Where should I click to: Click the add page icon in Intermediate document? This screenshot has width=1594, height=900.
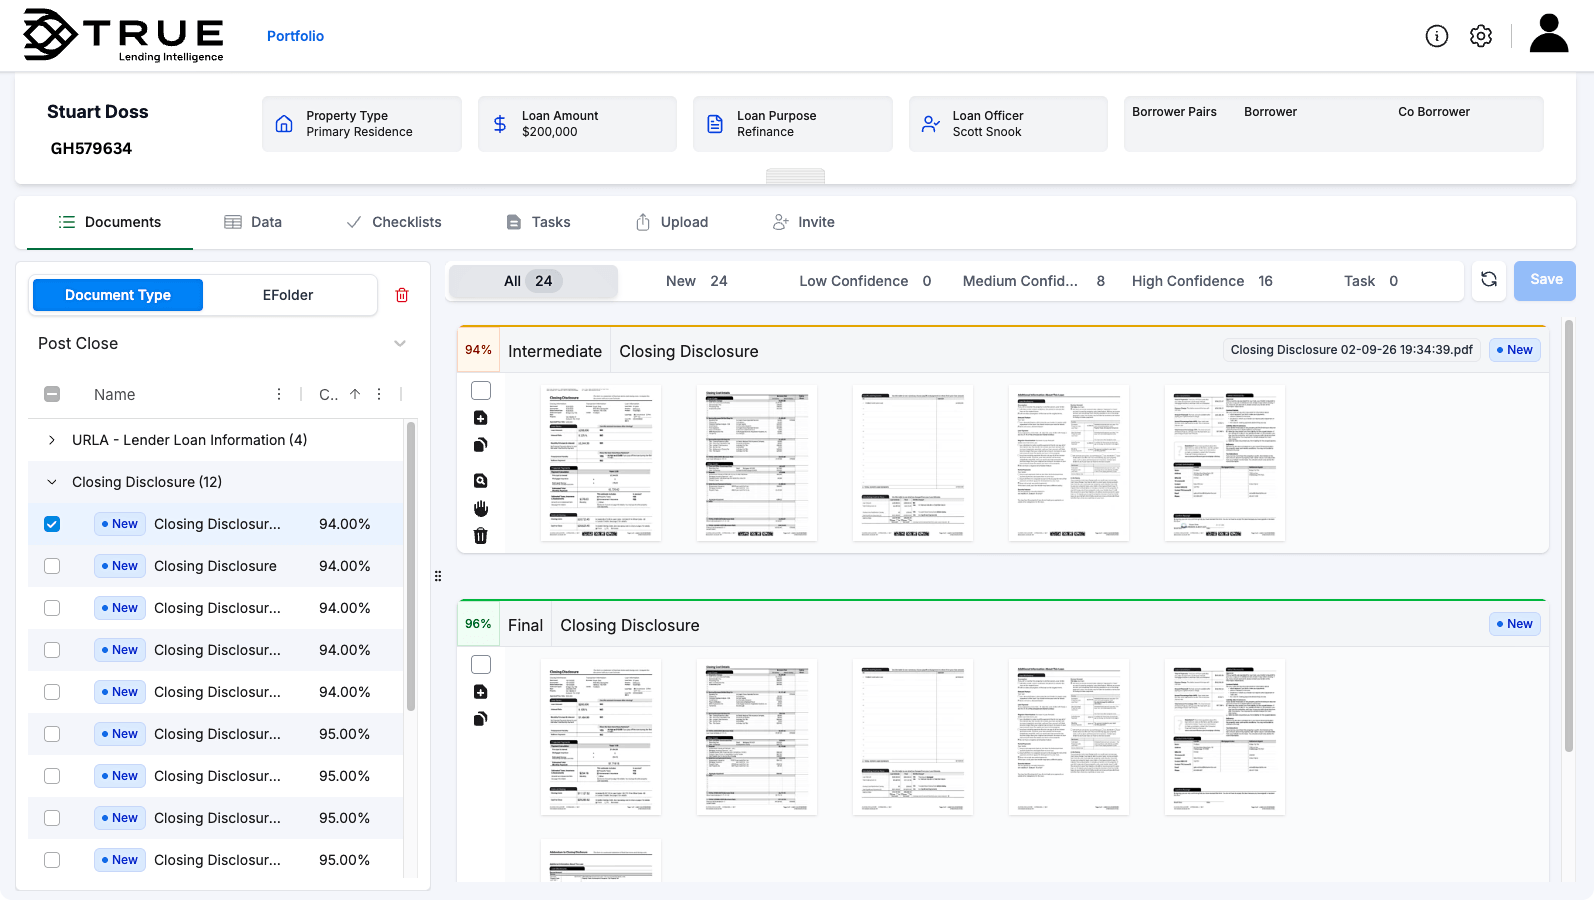pyautogui.click(x=480, y=418)
